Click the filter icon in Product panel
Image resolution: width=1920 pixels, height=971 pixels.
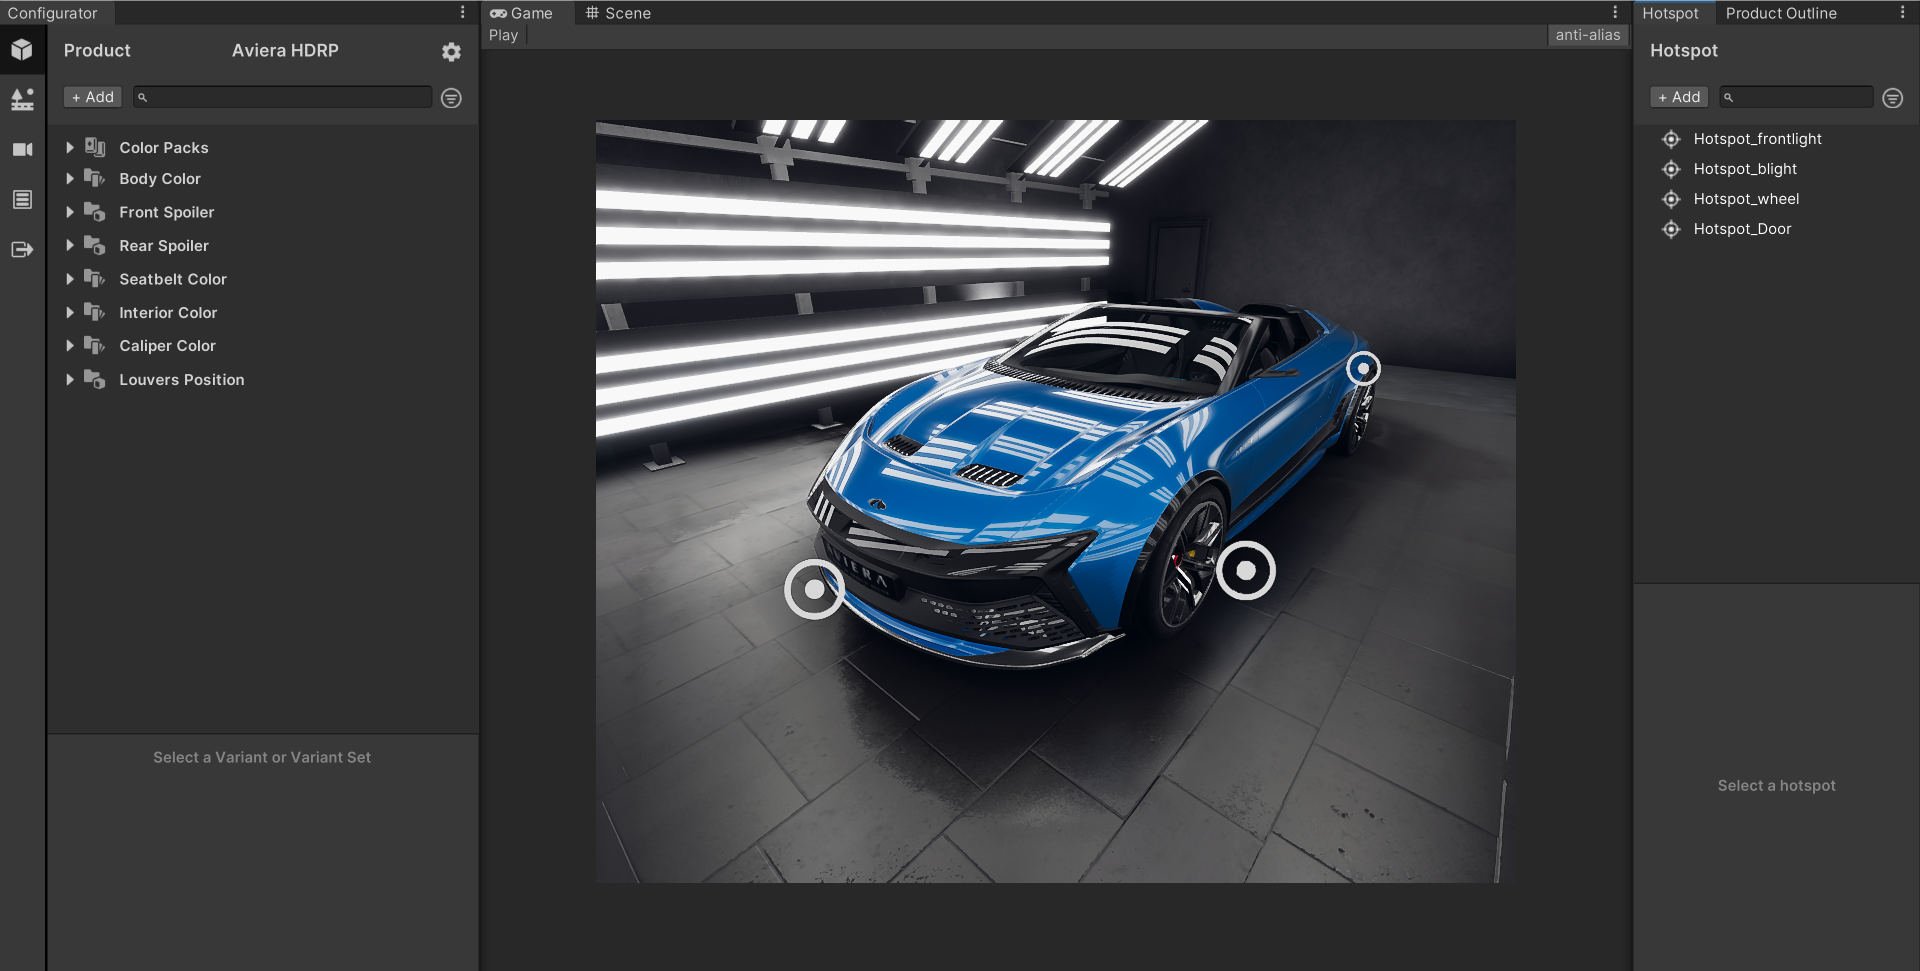tap(451, 98)
